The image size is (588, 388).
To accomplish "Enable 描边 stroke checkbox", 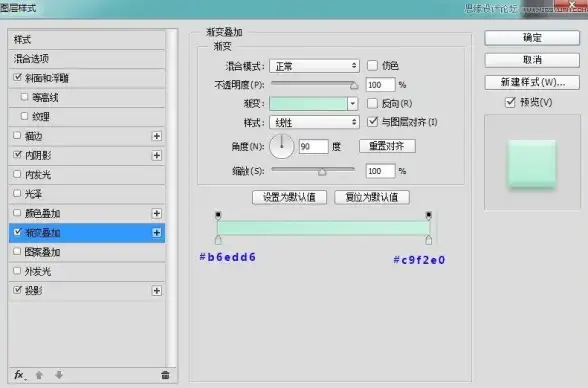I will coord(17,135).
